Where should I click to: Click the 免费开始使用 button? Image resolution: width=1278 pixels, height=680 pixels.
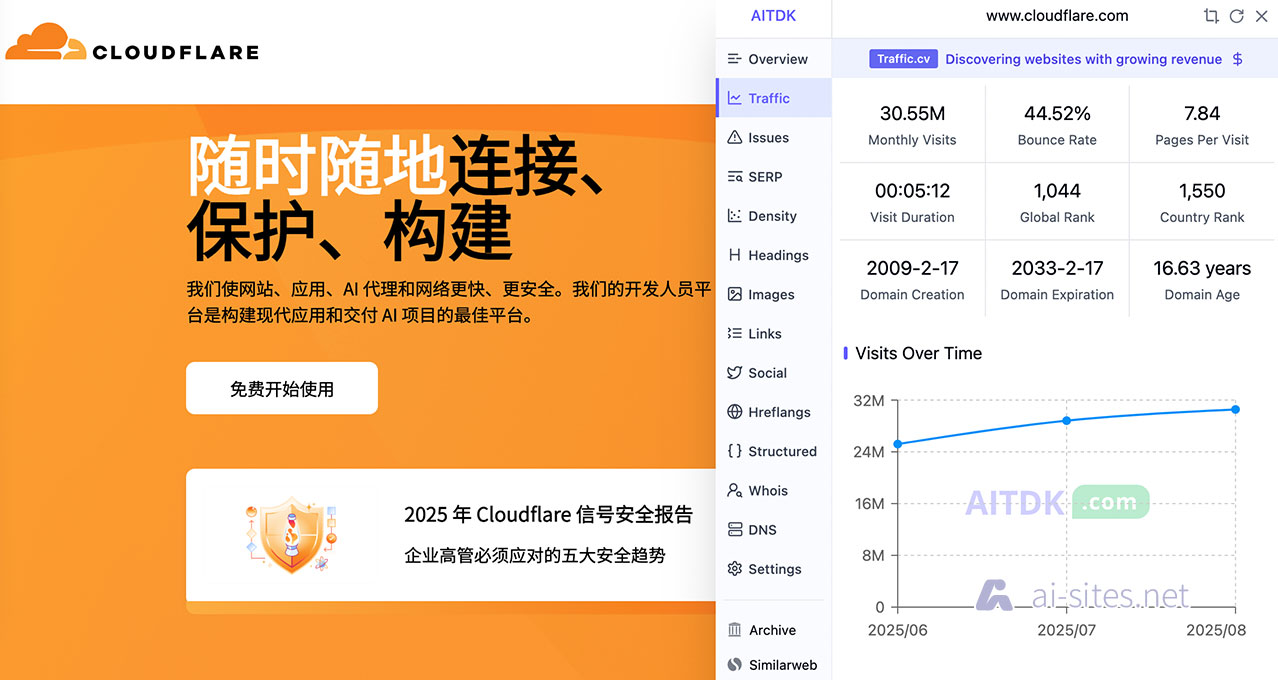pyautogui.click(x=282, y=389)
